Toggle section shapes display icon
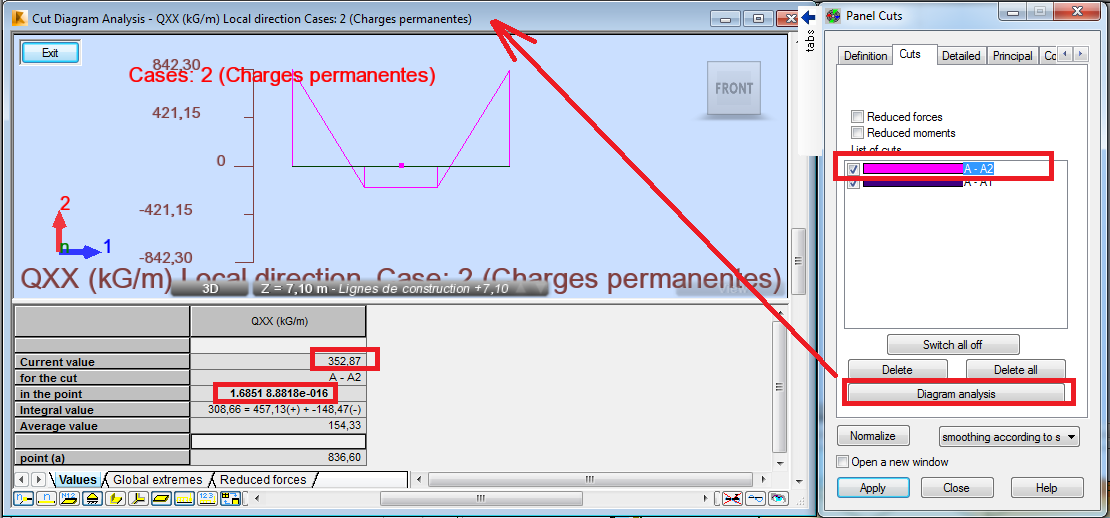 [x=115, y=498]
